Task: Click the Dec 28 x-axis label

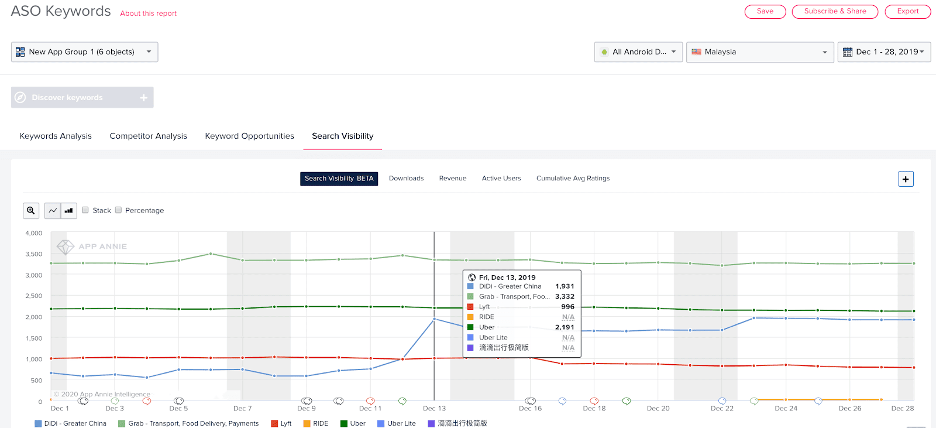Action: coord(903,409)
